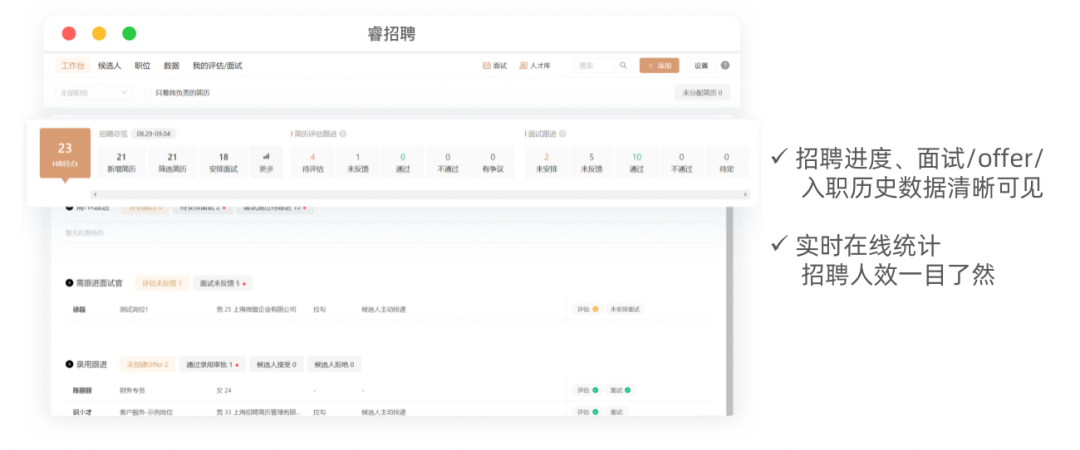Screen dimensions: 1080x450
Task: Tick the 只看我负责的简历 checkbox
Action: click(148, 93)
